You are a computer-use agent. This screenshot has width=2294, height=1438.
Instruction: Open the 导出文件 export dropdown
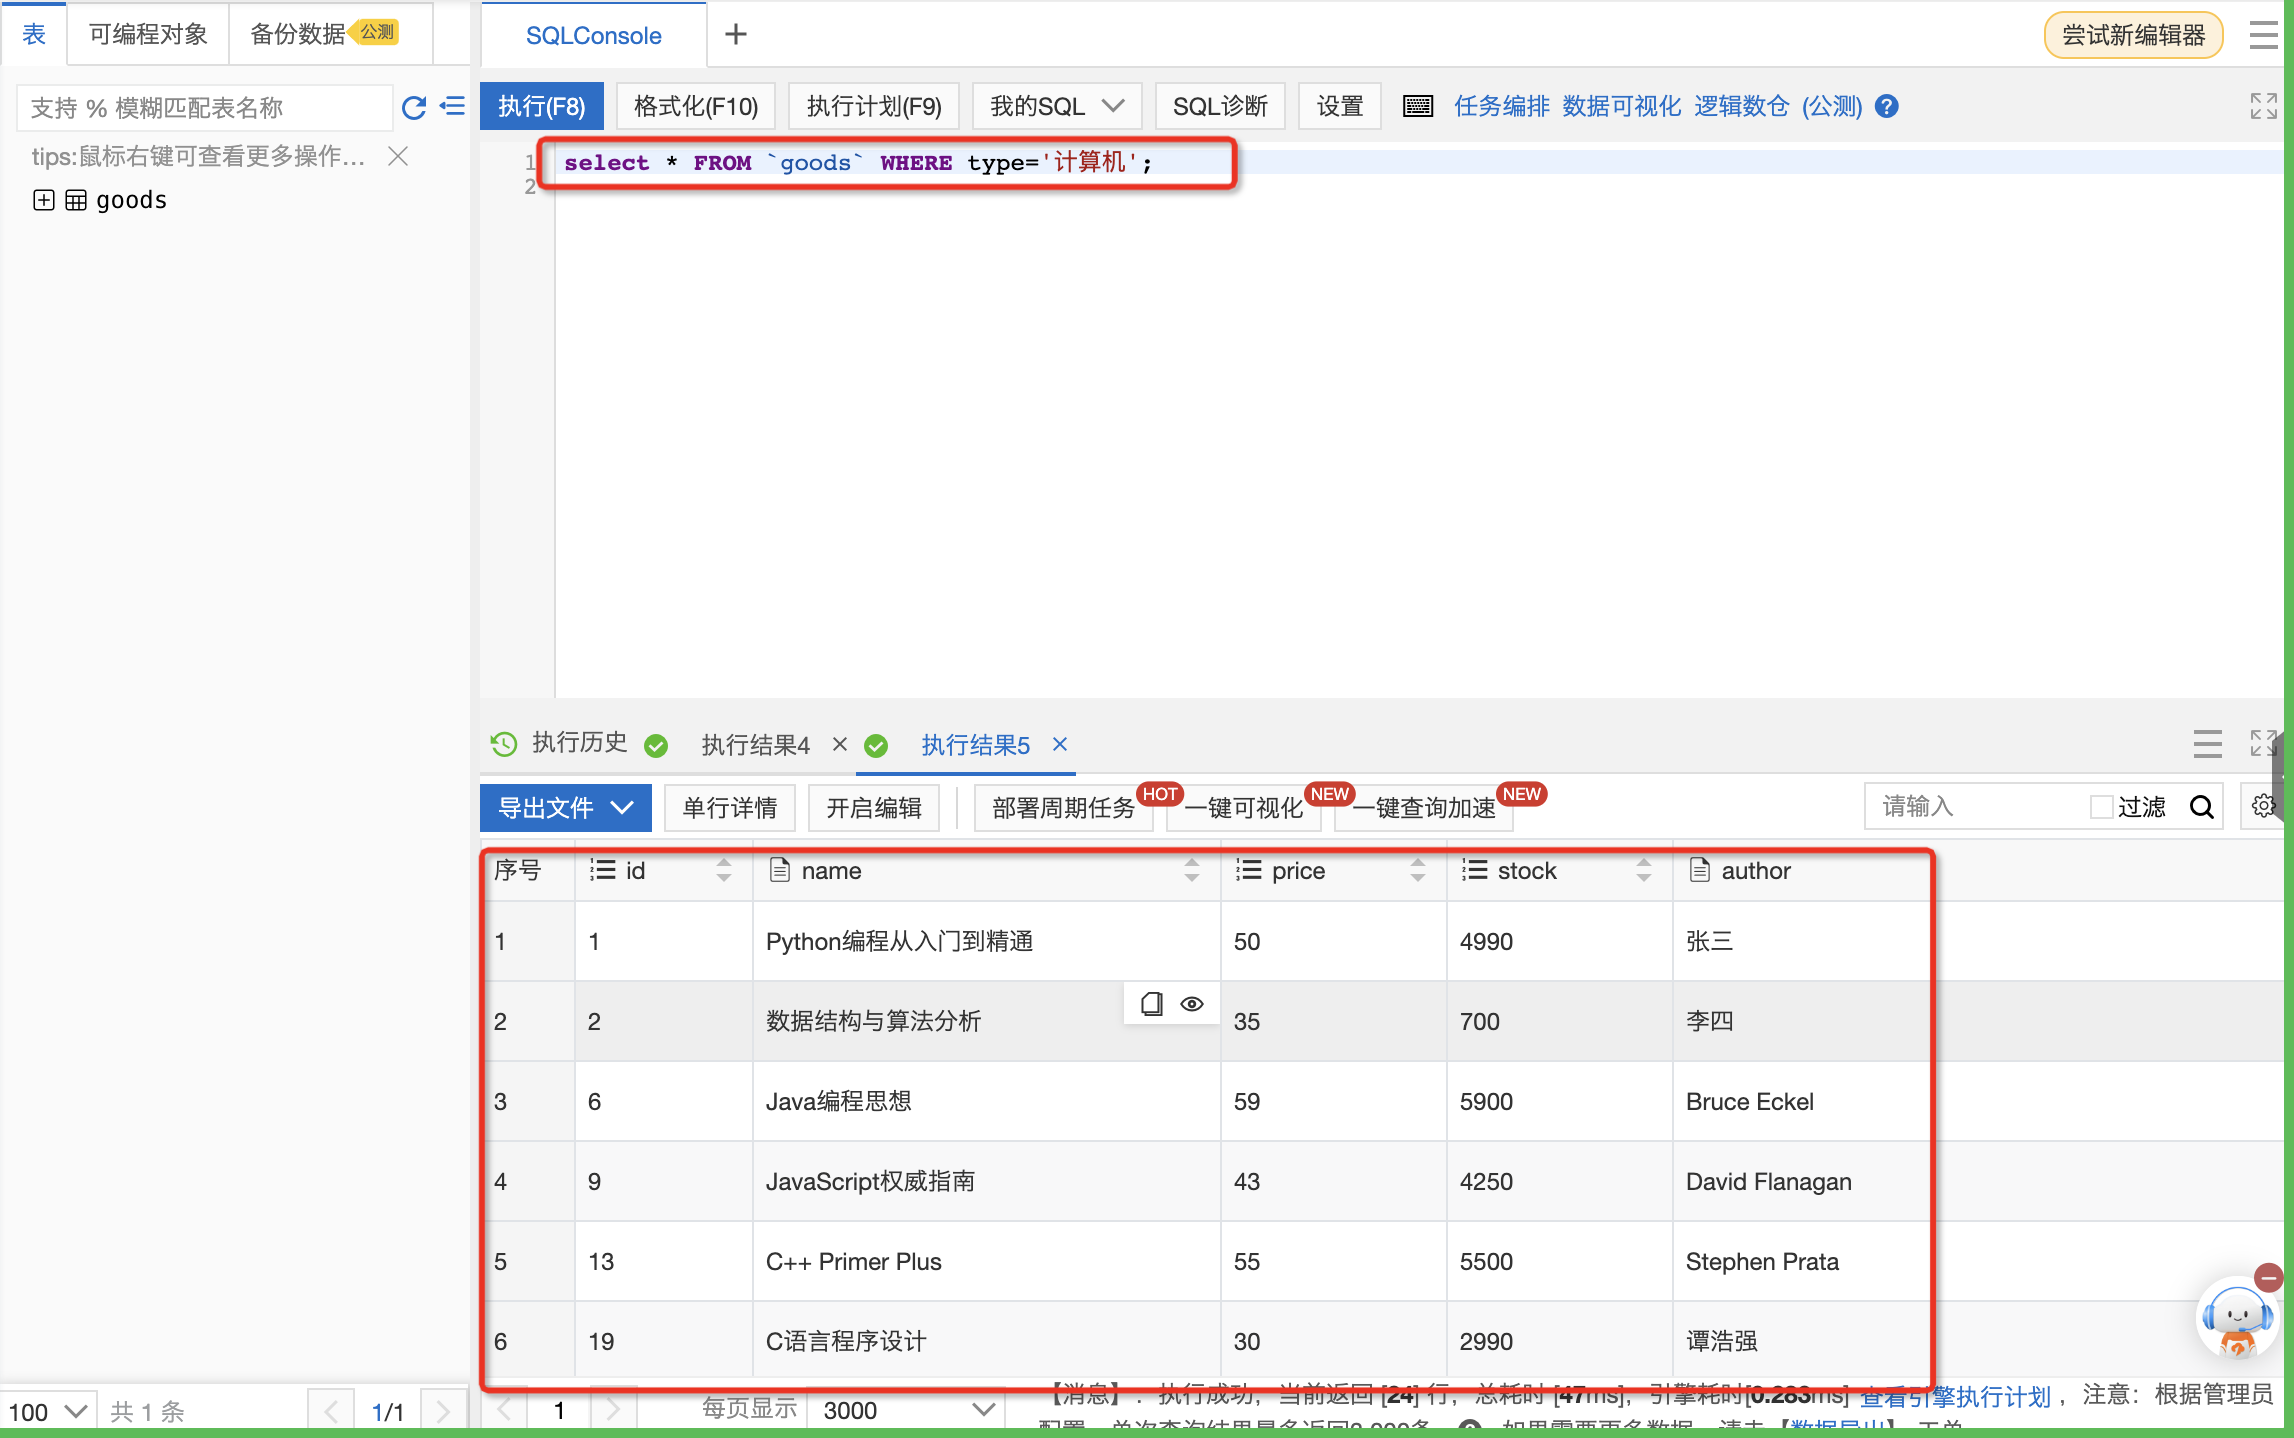pyautogui.click(x=566, y=807)
